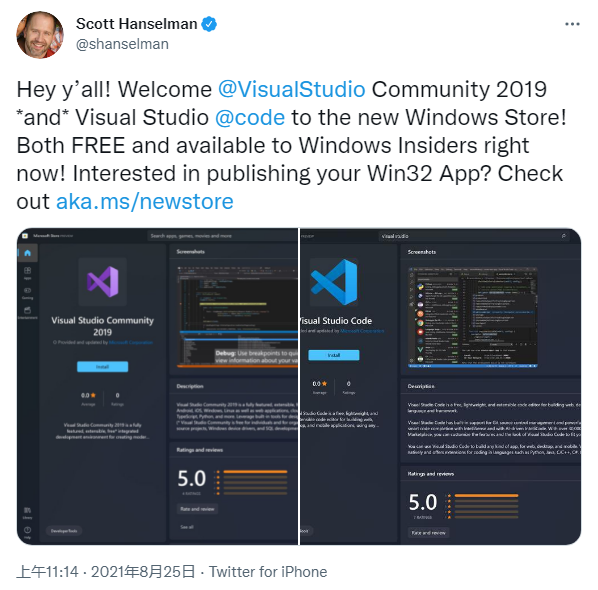The height and width of the screenshot is (590, 598).
Task: Install Visual Studio Community 2019
Action: click(x=103, y=367)
